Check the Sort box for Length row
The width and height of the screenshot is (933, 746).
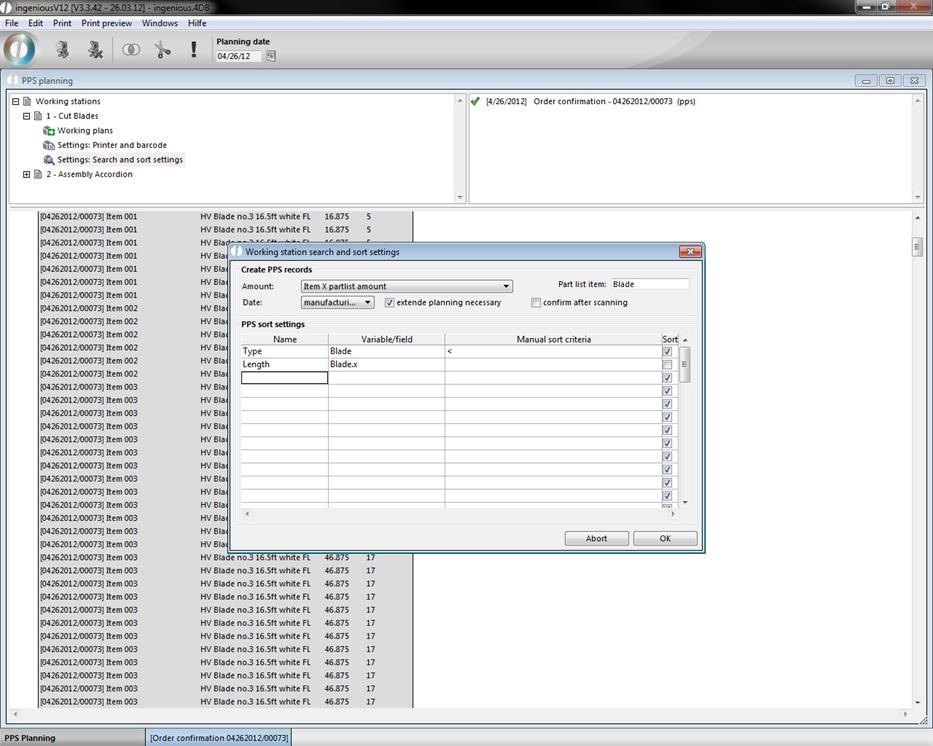667,365
